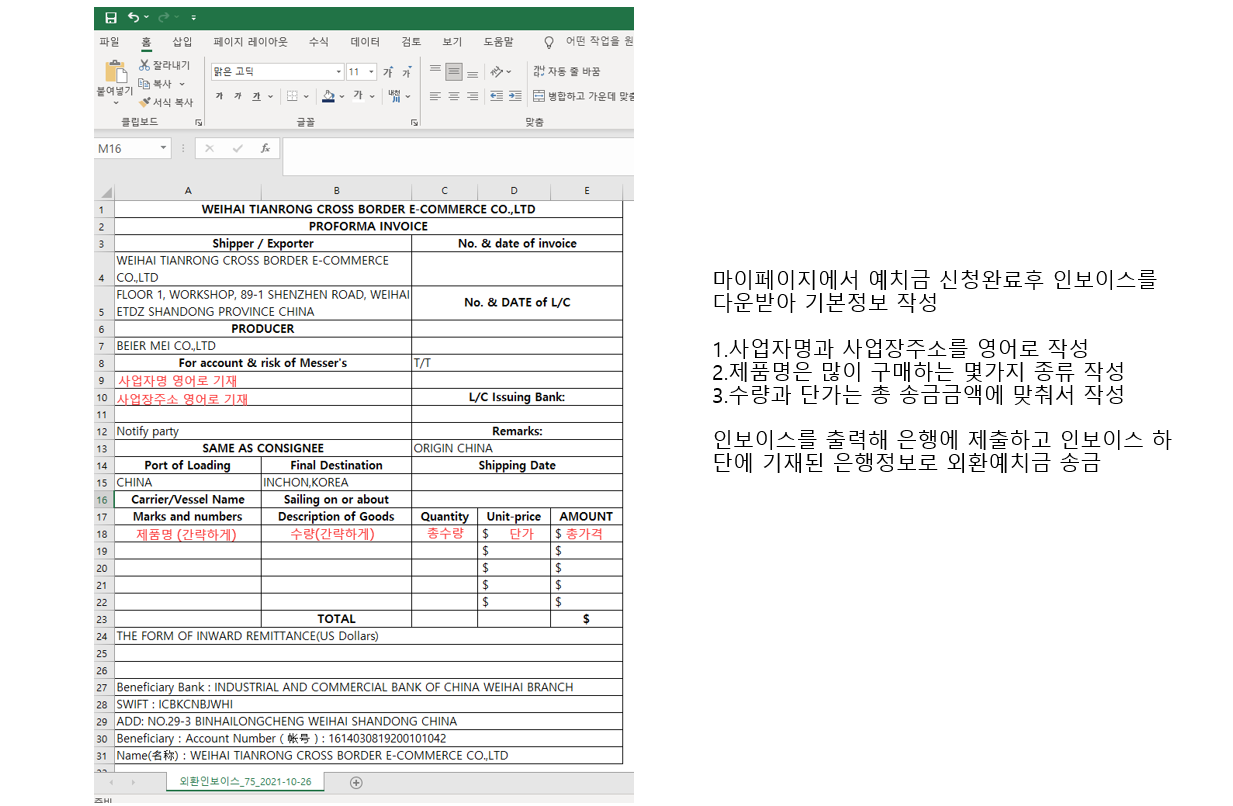Select column B by its header
Viewport: 1233px width, 806px height.
pos(336,191)
